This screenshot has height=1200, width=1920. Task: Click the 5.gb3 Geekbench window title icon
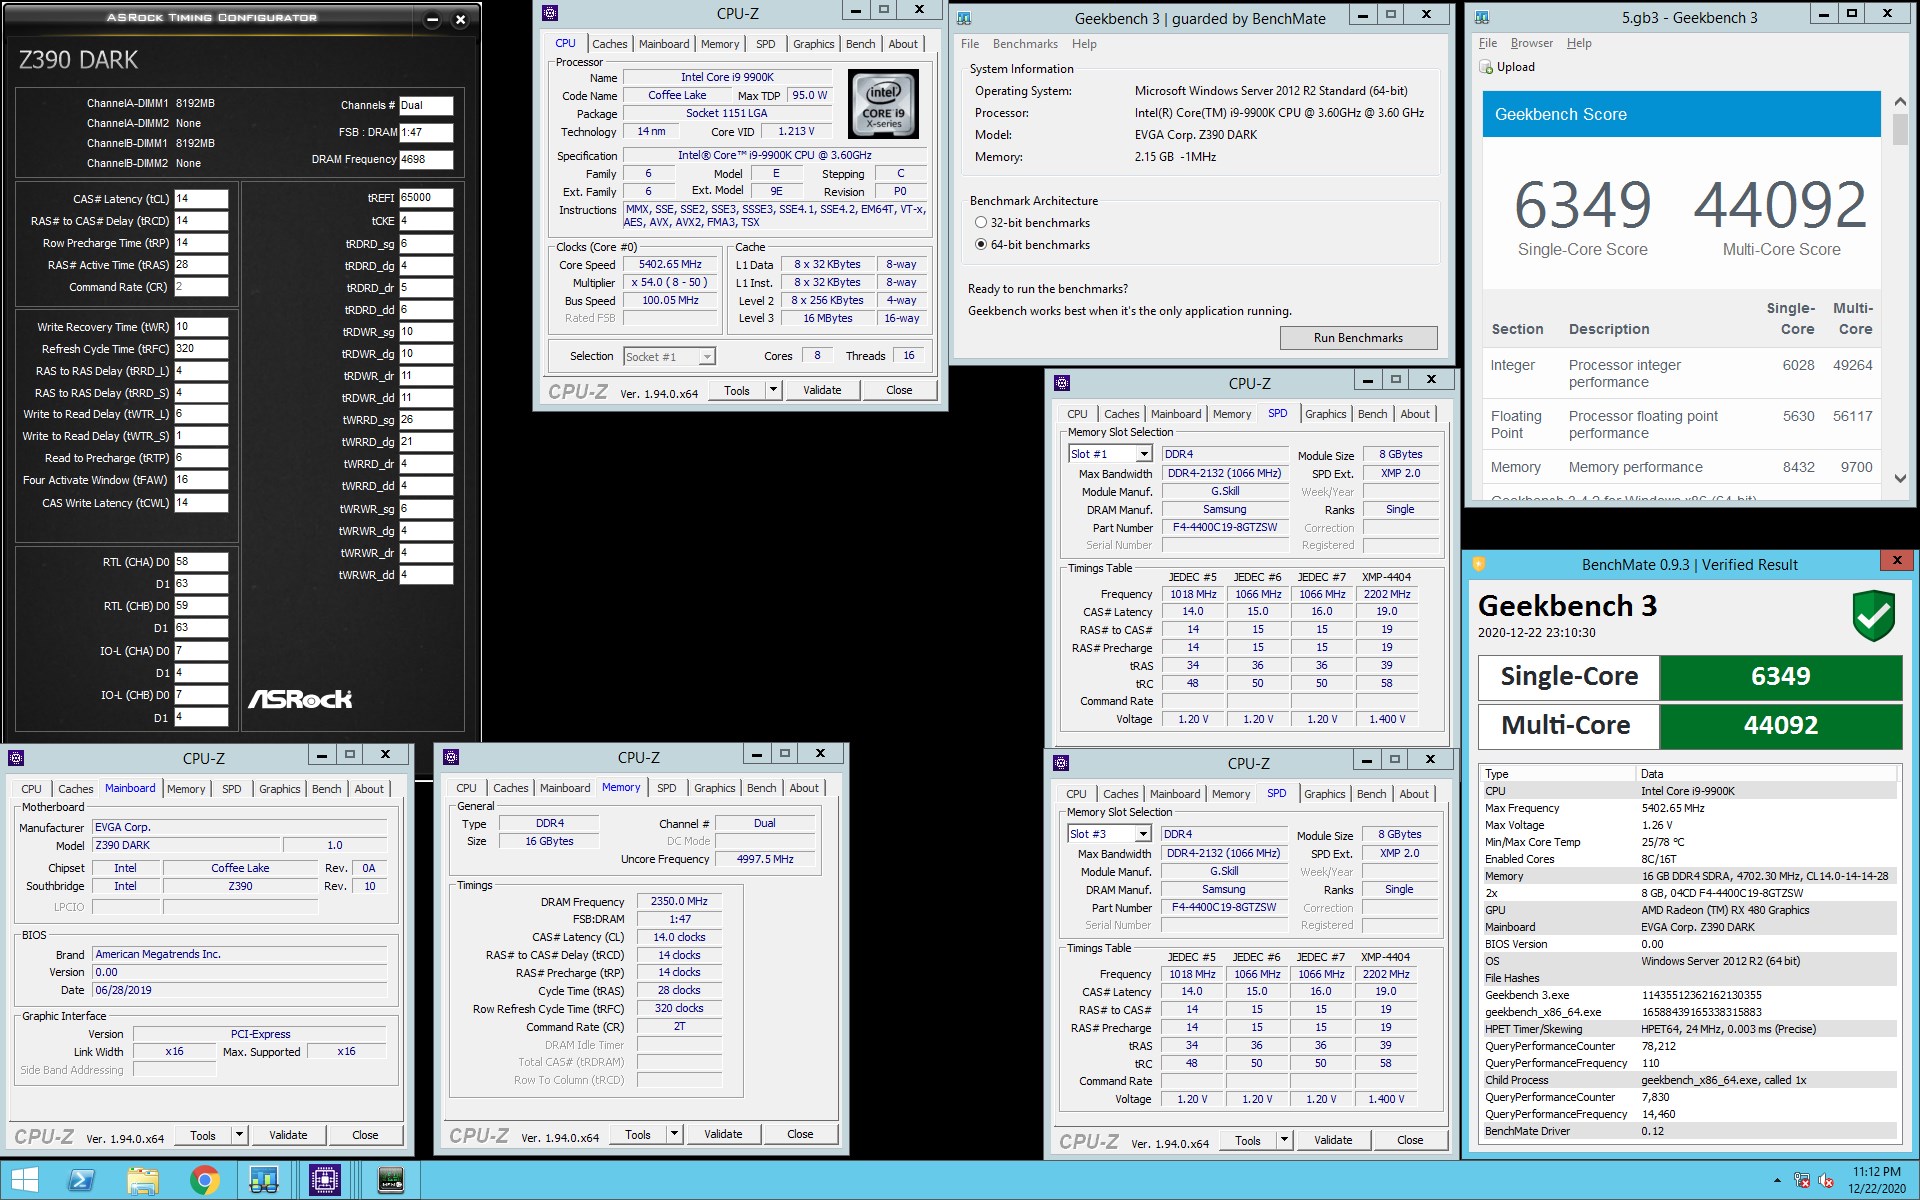[1482, 17]
